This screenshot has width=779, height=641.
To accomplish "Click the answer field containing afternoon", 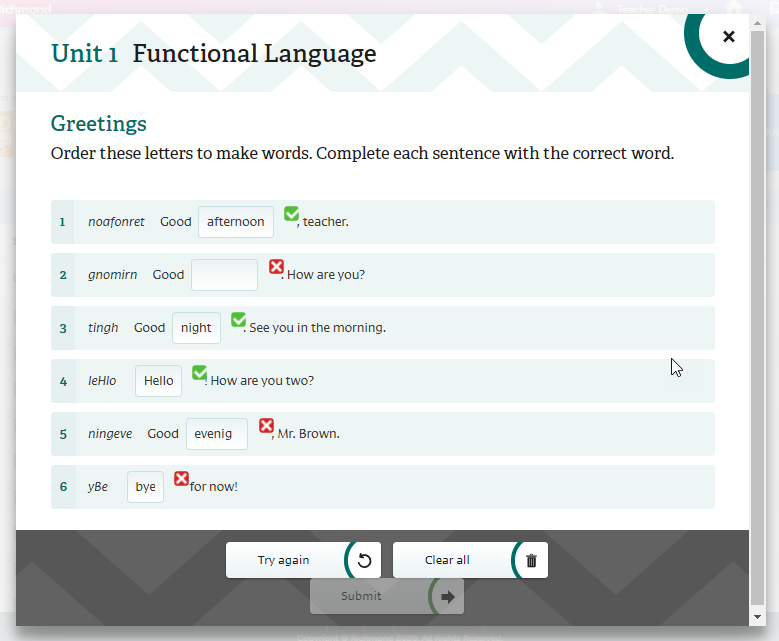I will [236, 222].
